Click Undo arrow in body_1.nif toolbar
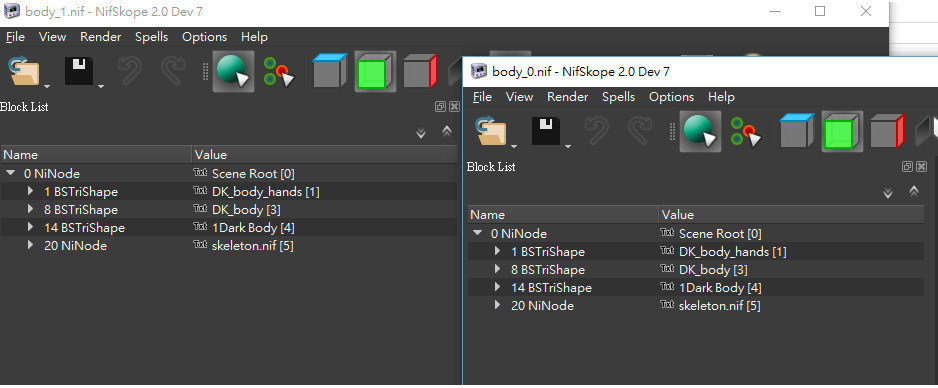The width and height of the screenshot is (938, 388). [x=129, y=71]
